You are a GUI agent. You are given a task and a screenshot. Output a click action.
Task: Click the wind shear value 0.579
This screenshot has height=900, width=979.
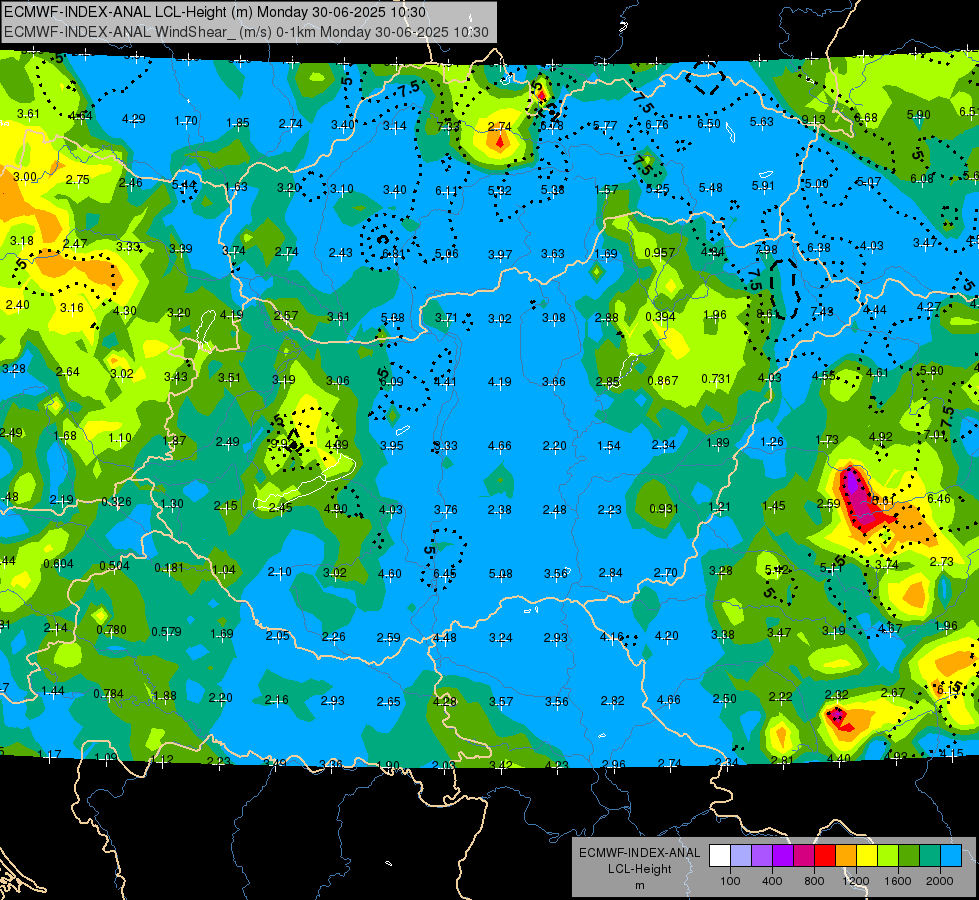(166, 632)
